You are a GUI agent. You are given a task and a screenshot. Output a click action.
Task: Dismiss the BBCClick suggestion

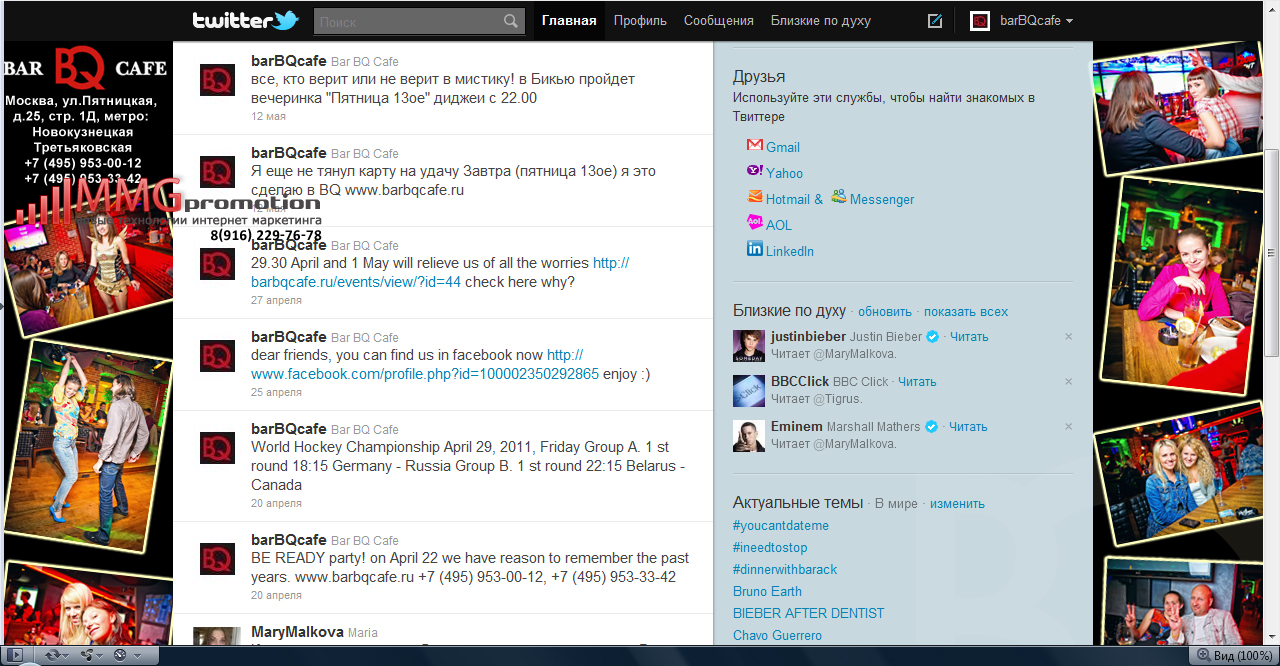1068,382
